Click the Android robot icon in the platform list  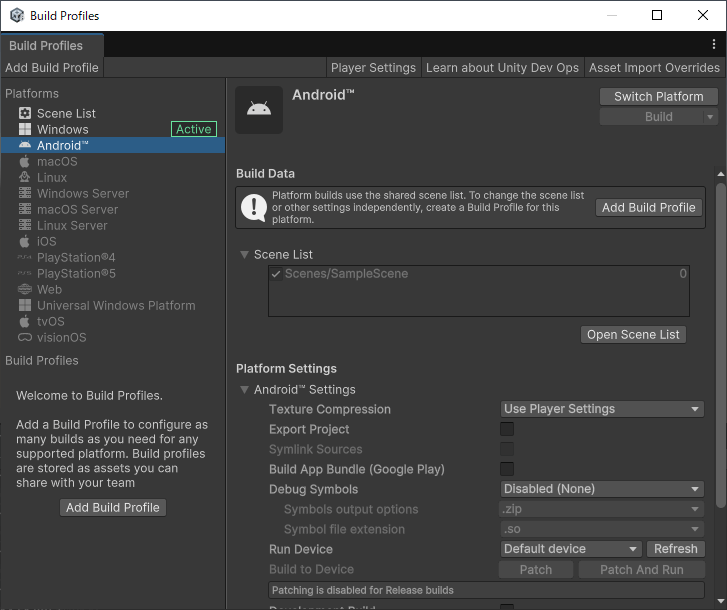25,145
